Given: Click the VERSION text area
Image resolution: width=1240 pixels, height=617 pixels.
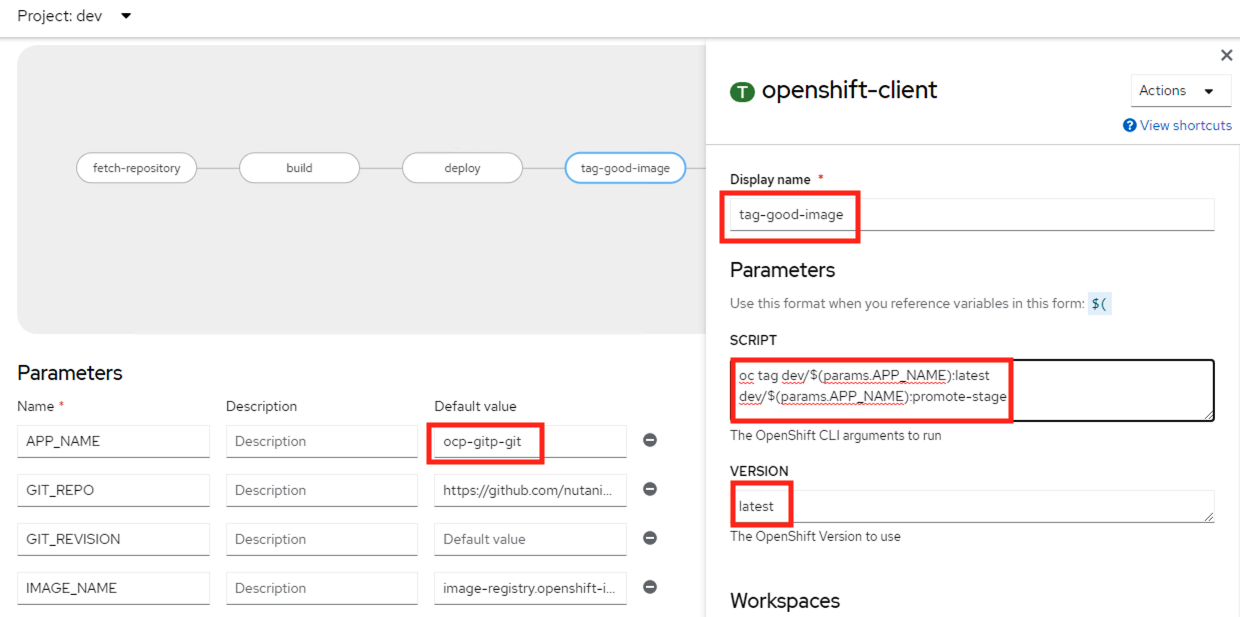Looking at the screenshot, I should [x=1000, y=506].
